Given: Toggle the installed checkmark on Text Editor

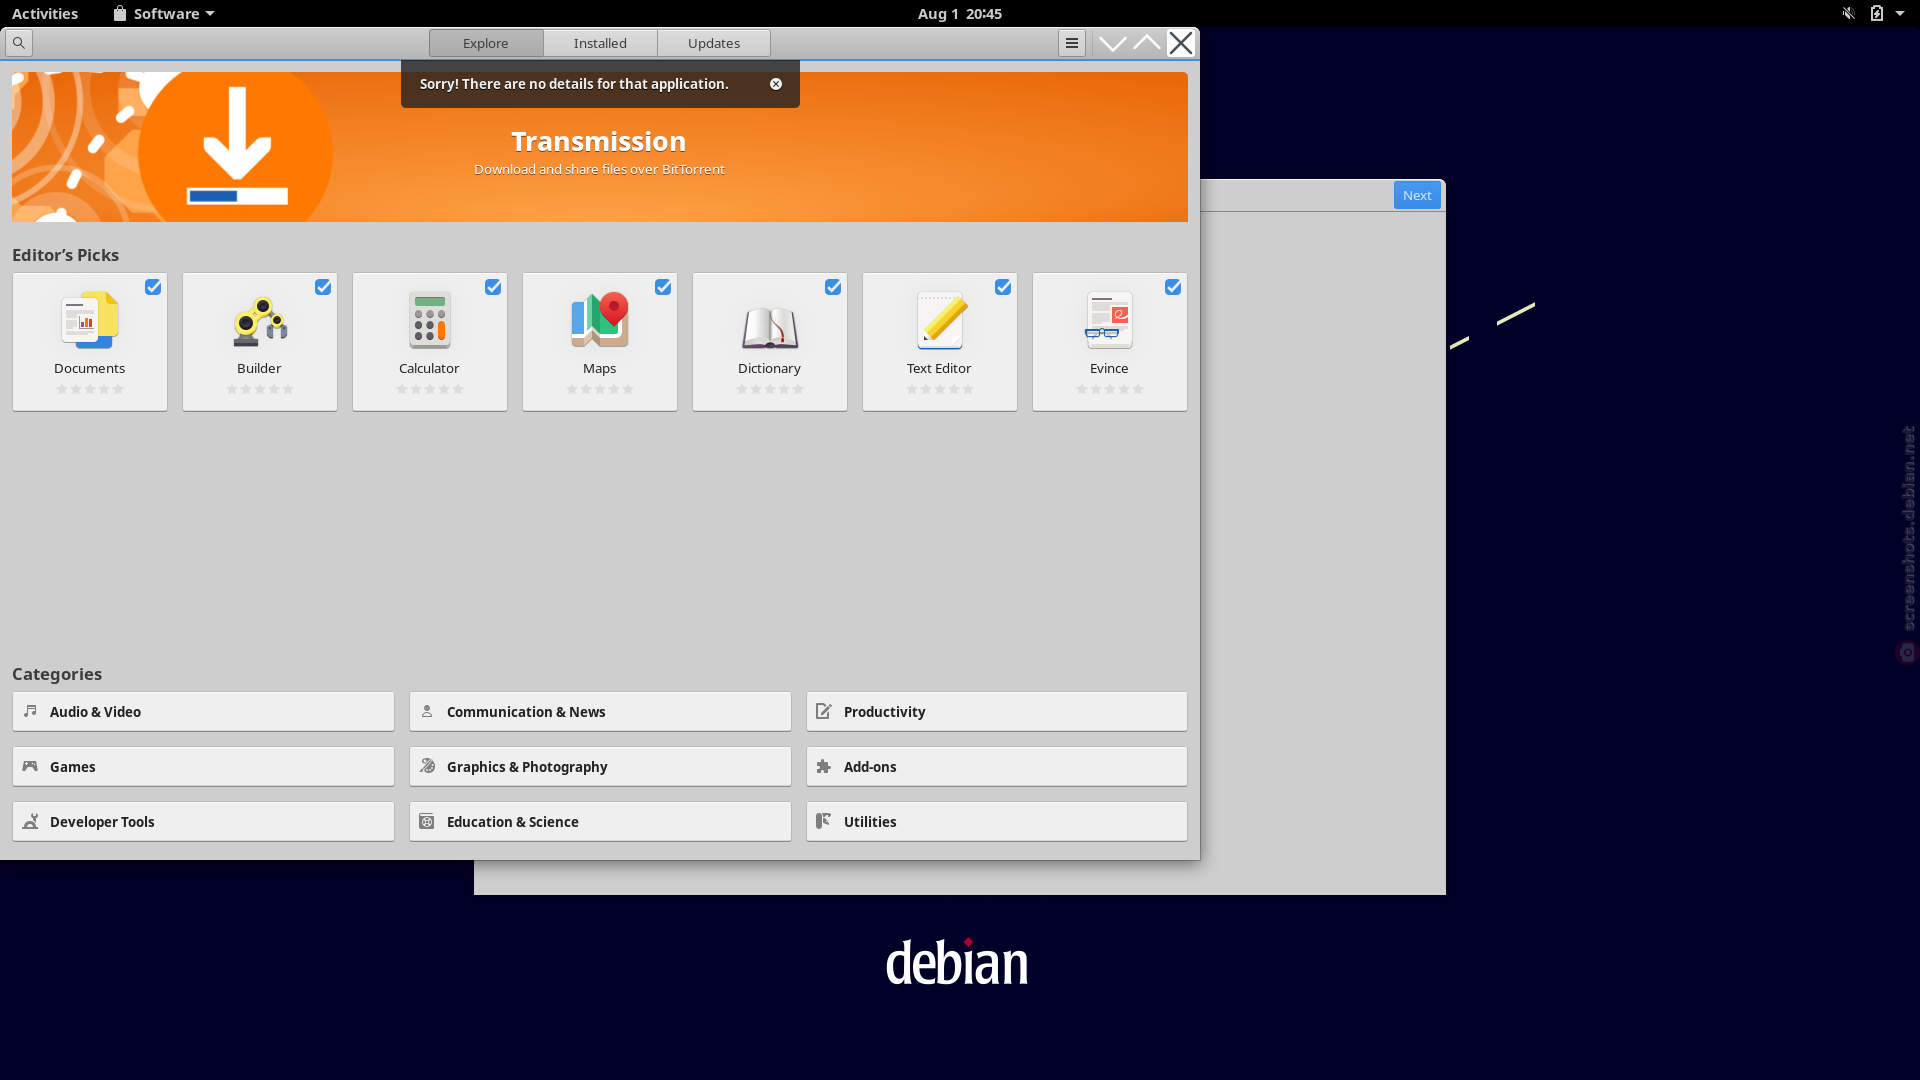Looking at the screenshot, I should [x=1003, y=287].
